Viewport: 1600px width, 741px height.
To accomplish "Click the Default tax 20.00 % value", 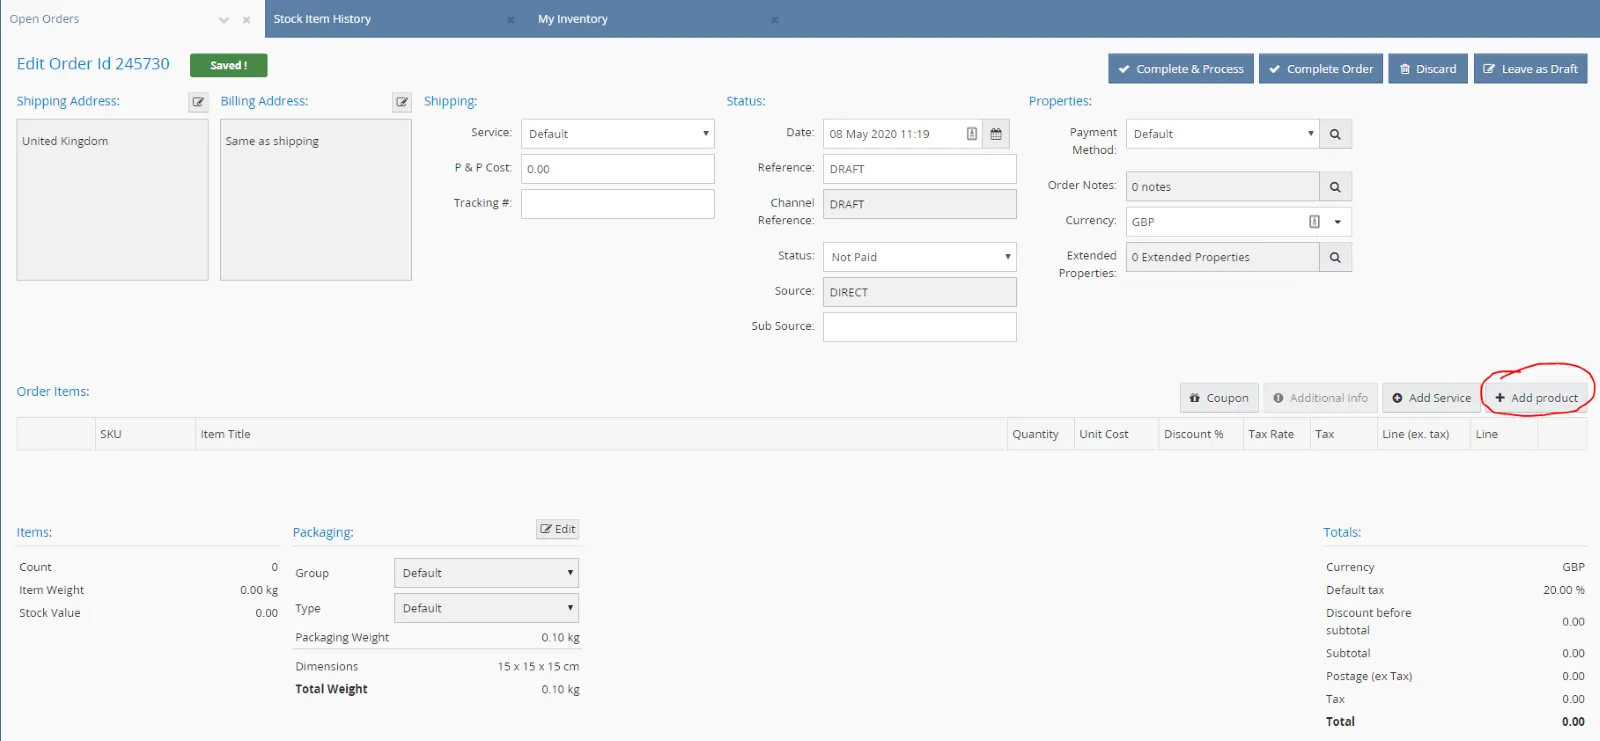I will pyautogui.click(x=1564, y=590).
